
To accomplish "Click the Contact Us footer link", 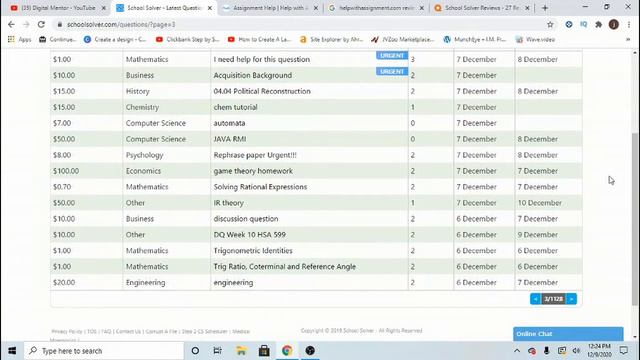I will point(128,331).
